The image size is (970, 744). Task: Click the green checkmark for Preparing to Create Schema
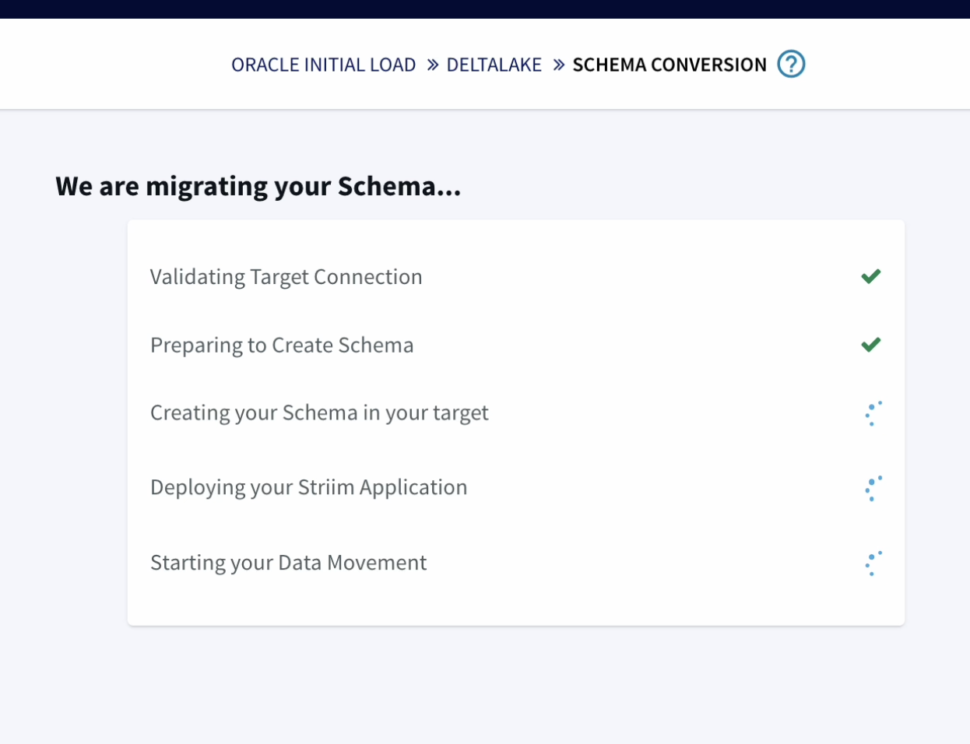click(x=871, y=344)
